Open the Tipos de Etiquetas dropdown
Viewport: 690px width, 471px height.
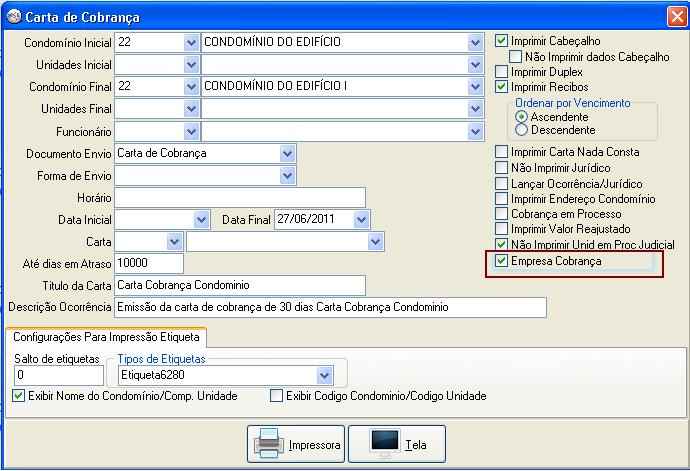pos(324,375)
